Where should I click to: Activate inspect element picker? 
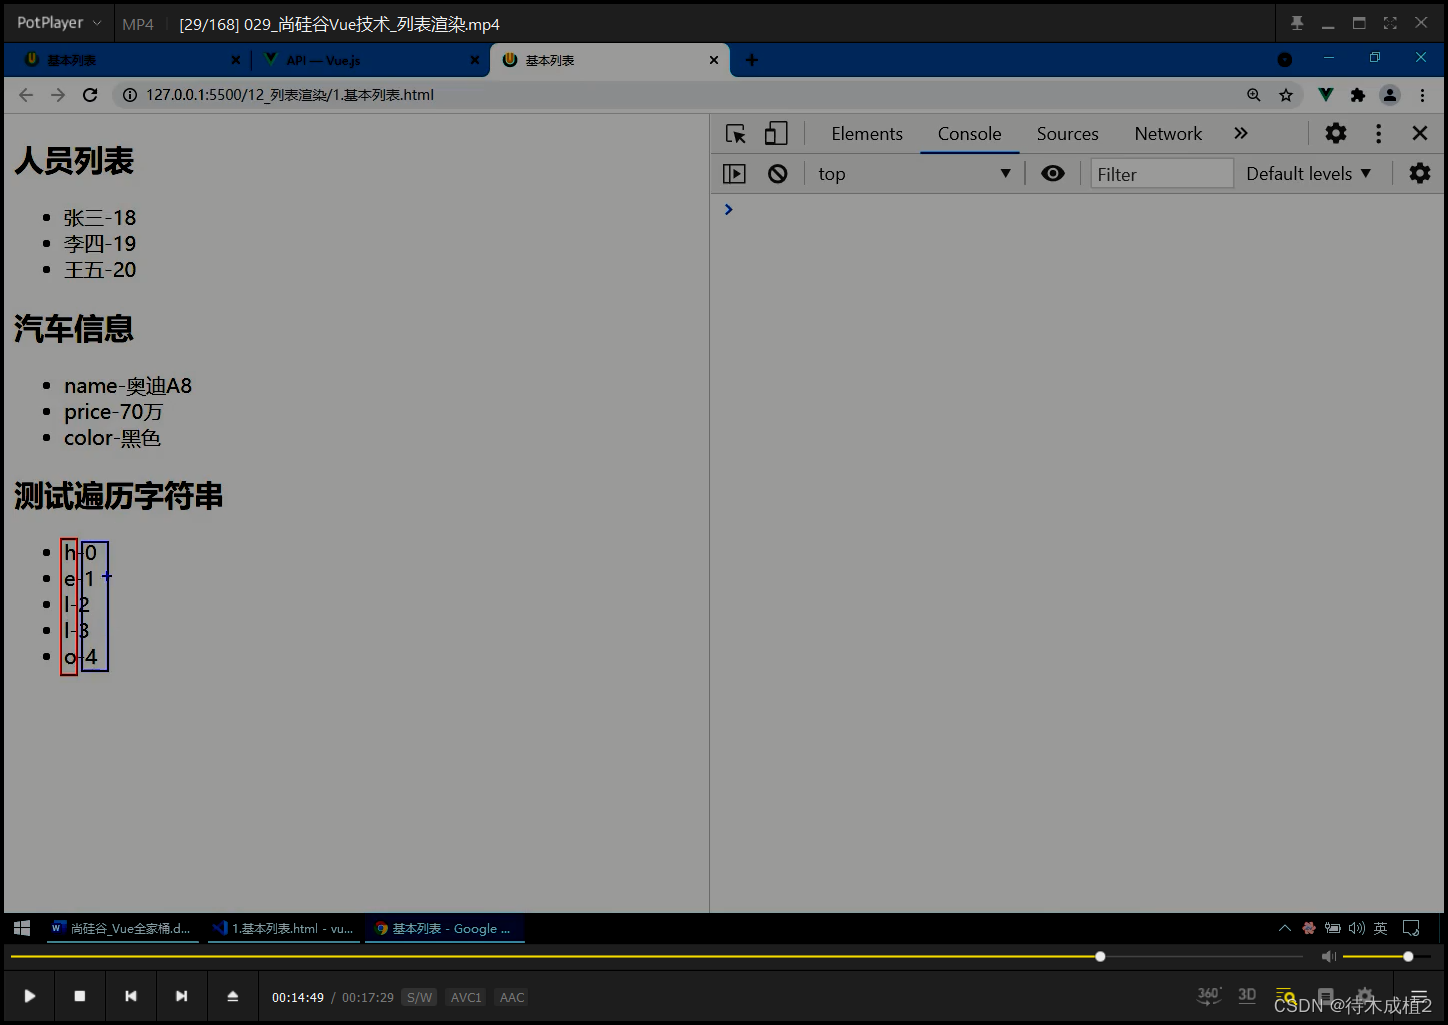coord(736,134)
